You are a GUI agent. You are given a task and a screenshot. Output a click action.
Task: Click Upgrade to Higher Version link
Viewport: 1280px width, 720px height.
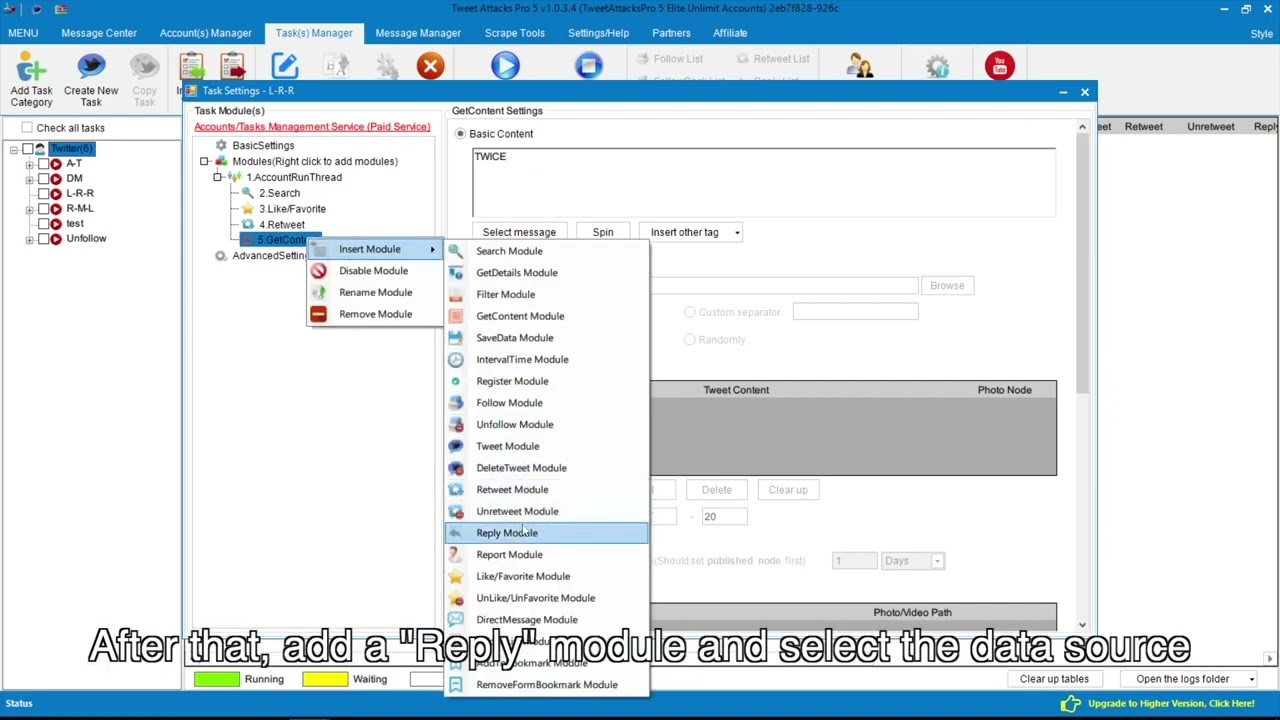pyautogui.click(x=1170, y=704)
